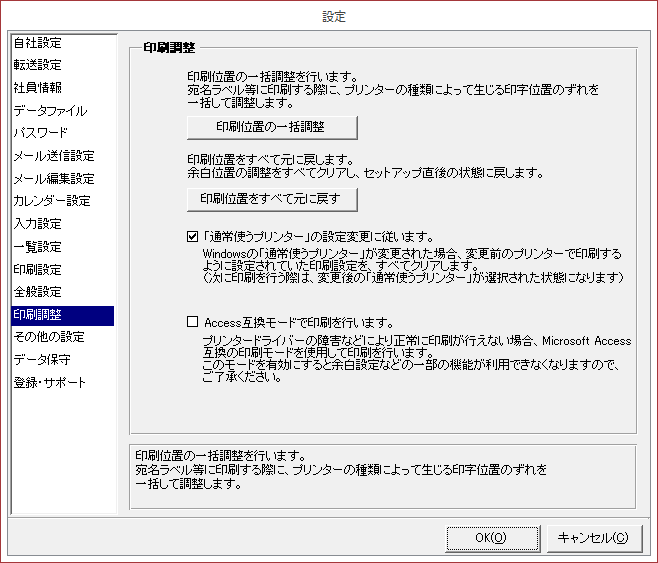Open the 登録・サポート page
Viewport: 658px width, 563px height.
coord(63,383)
